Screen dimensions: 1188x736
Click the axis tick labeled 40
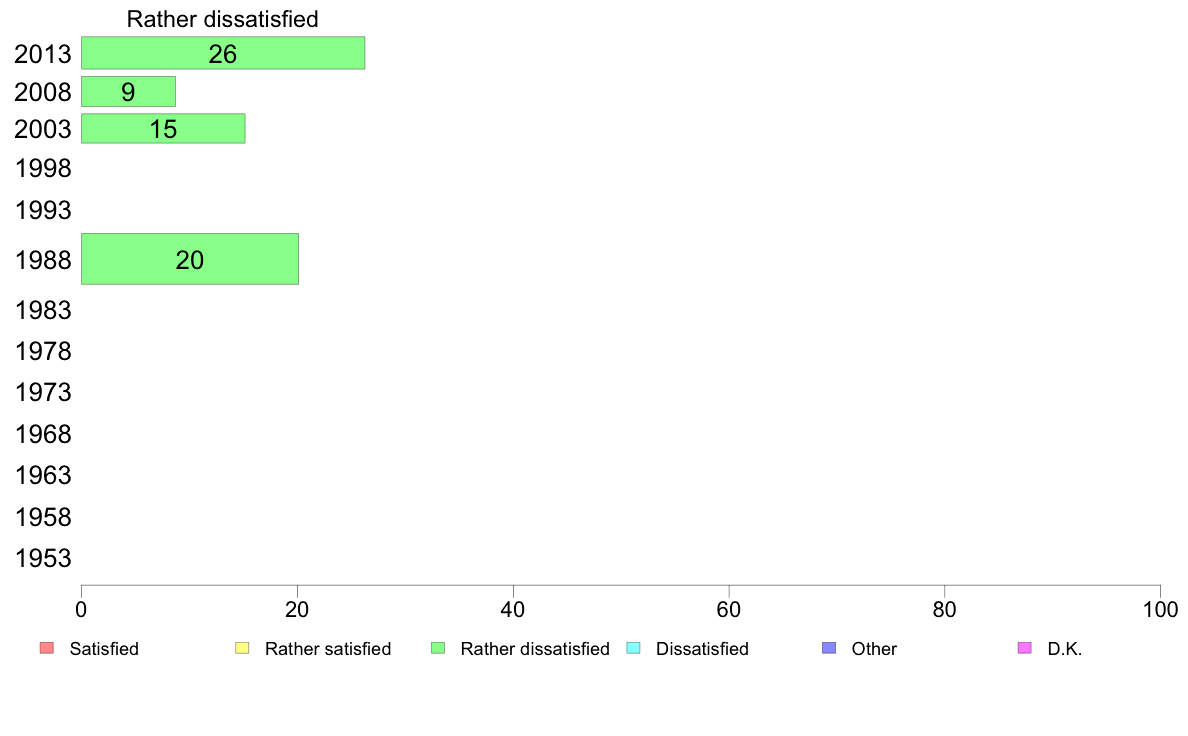(513, 609)
